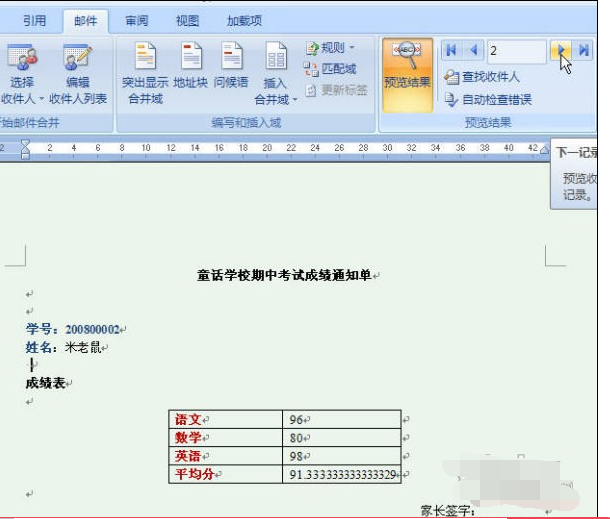610x519 pixels.
Task: Click the 家长签字 signature line text
Action: click(x=447, y=511)
